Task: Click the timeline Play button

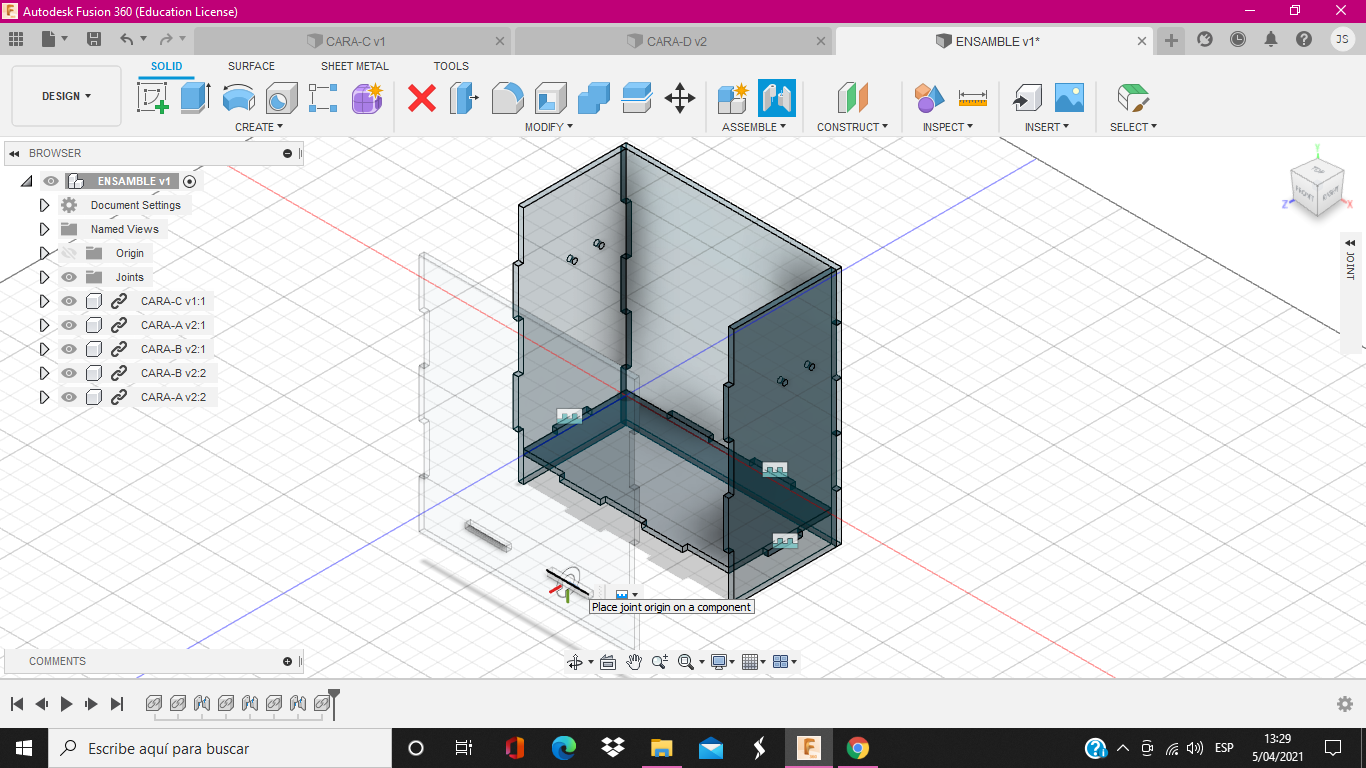Action: 66,704
